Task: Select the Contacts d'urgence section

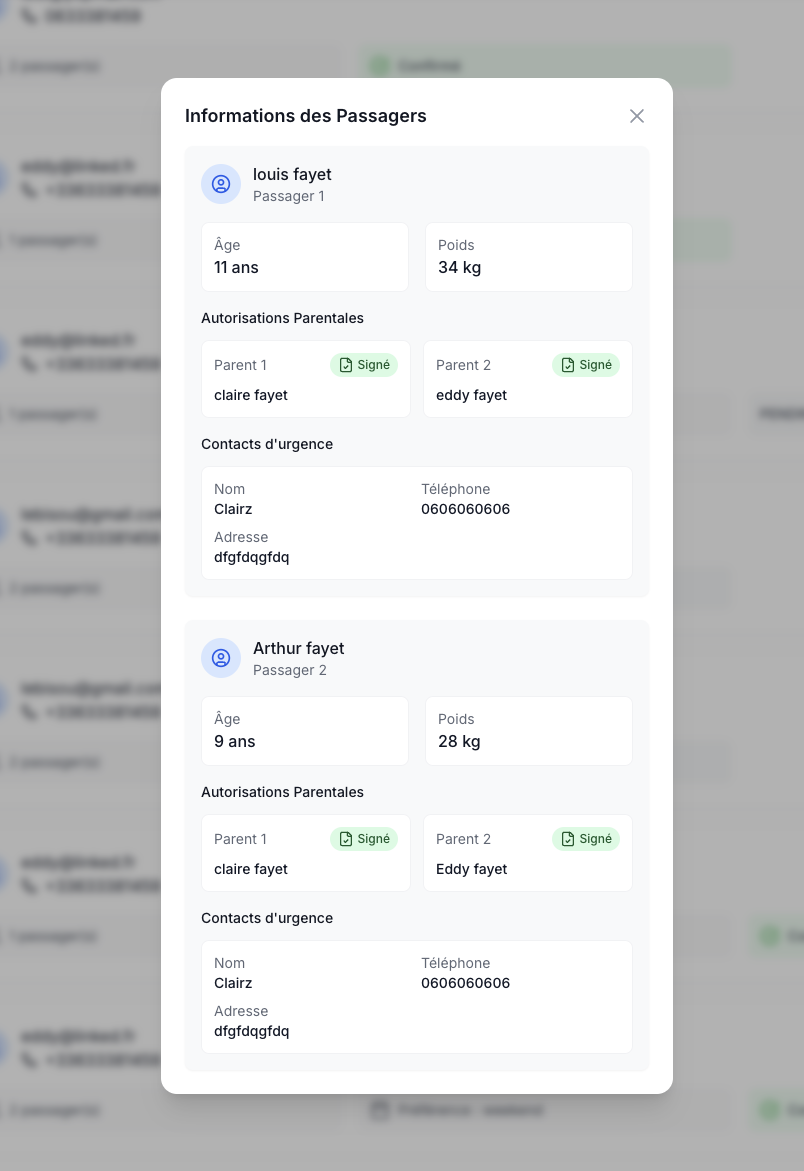Action: tap(267, 444)
